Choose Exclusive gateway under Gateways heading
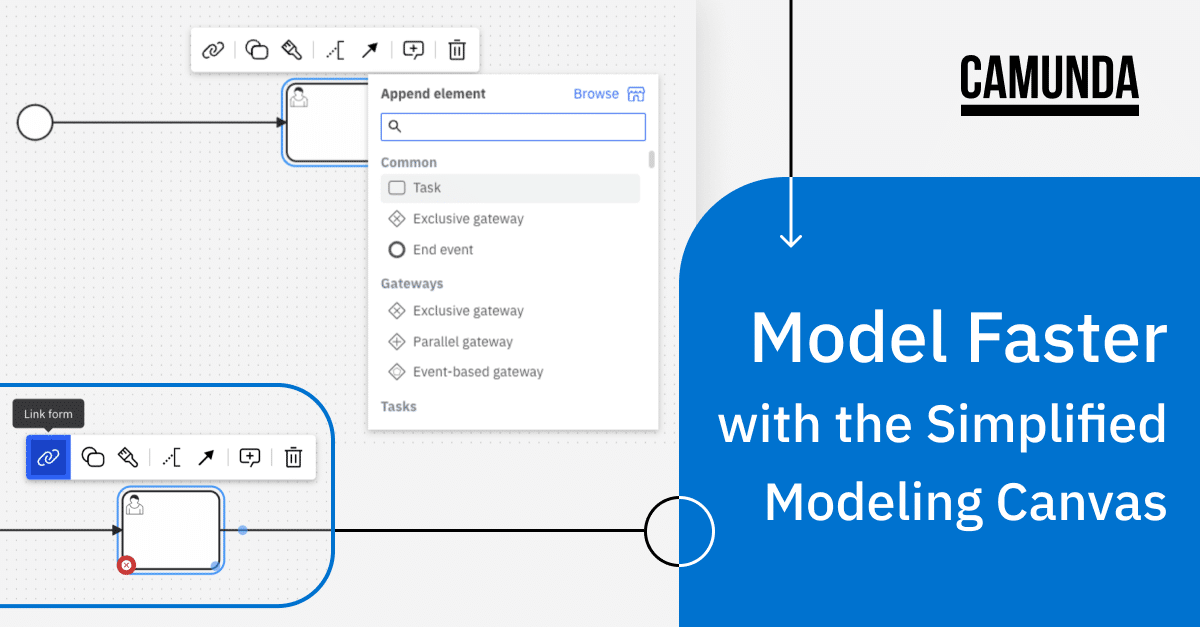1200x627 pixels. tap(510, 311)
